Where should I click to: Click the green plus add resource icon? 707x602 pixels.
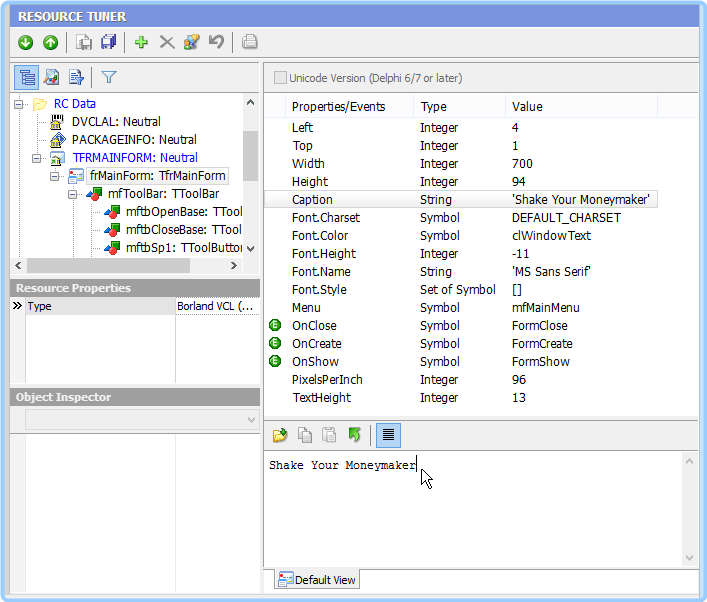[x=142, y=42]
